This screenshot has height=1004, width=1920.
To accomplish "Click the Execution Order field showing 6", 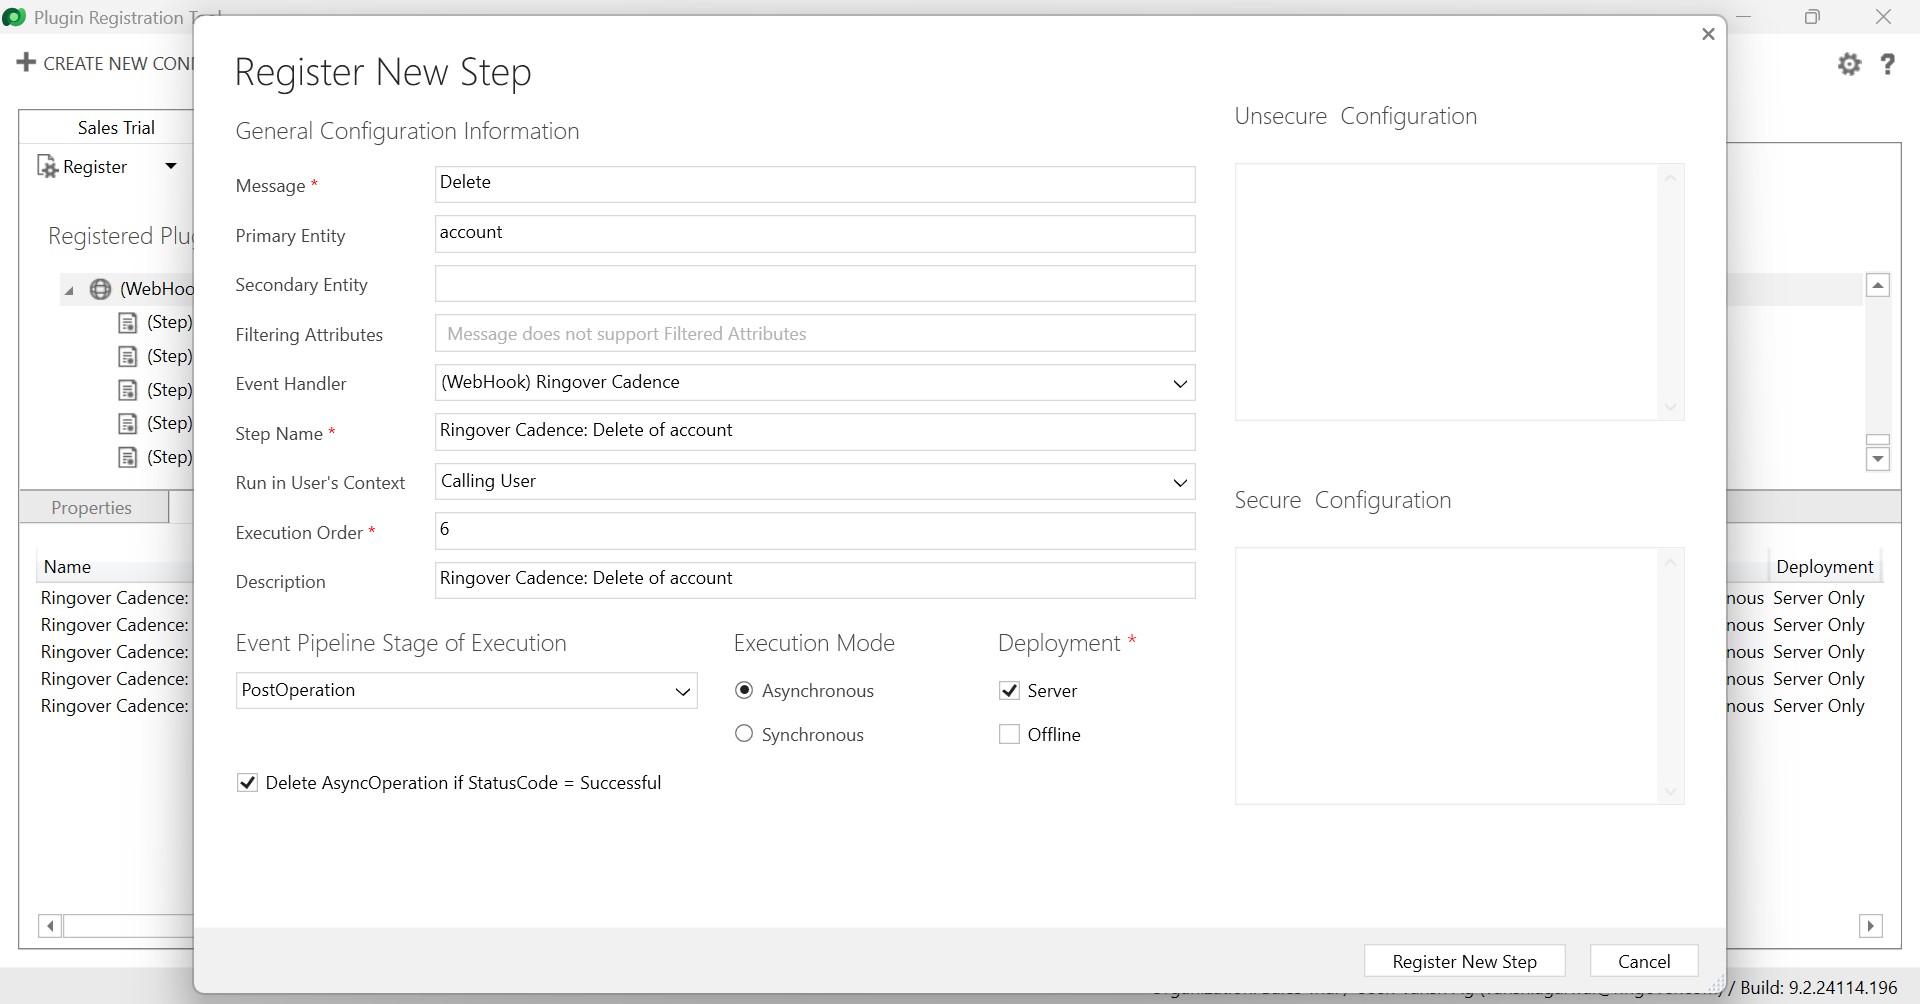I will (x=815, y=531).
